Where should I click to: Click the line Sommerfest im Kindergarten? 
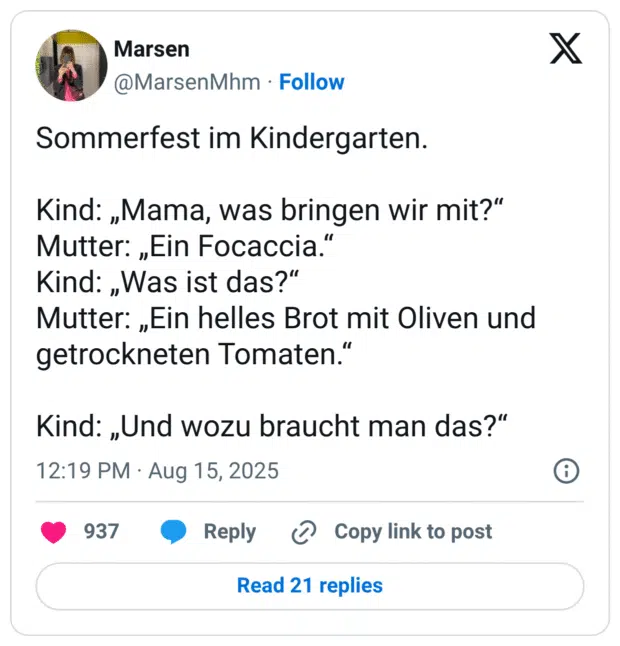pyautogui.click(x=231, y=139)
